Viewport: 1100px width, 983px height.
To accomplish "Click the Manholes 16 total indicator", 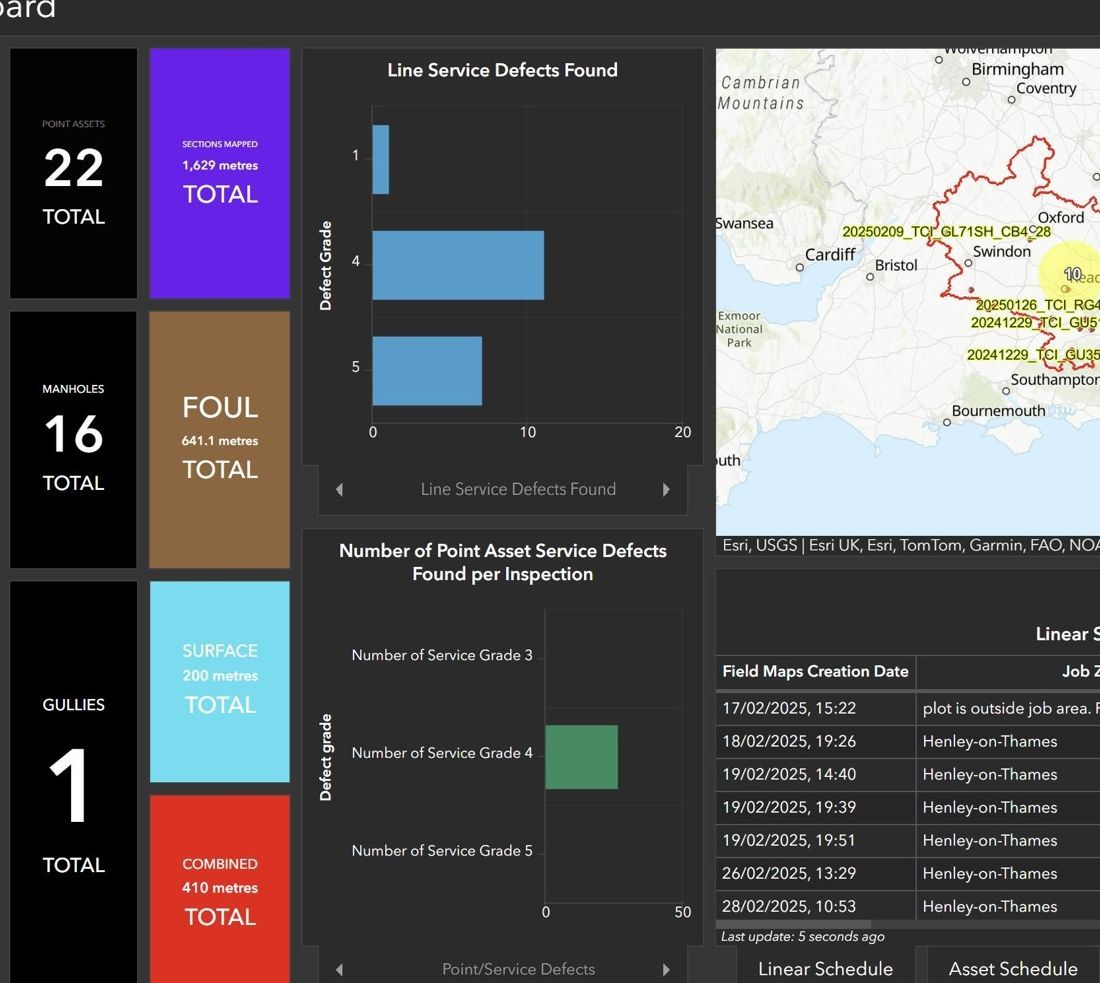I will (73, 439).
